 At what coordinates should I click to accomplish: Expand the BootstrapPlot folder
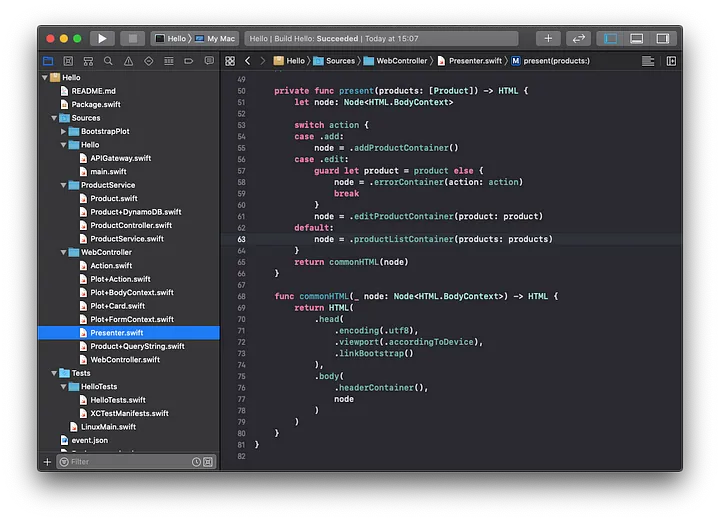pos(63,131)
